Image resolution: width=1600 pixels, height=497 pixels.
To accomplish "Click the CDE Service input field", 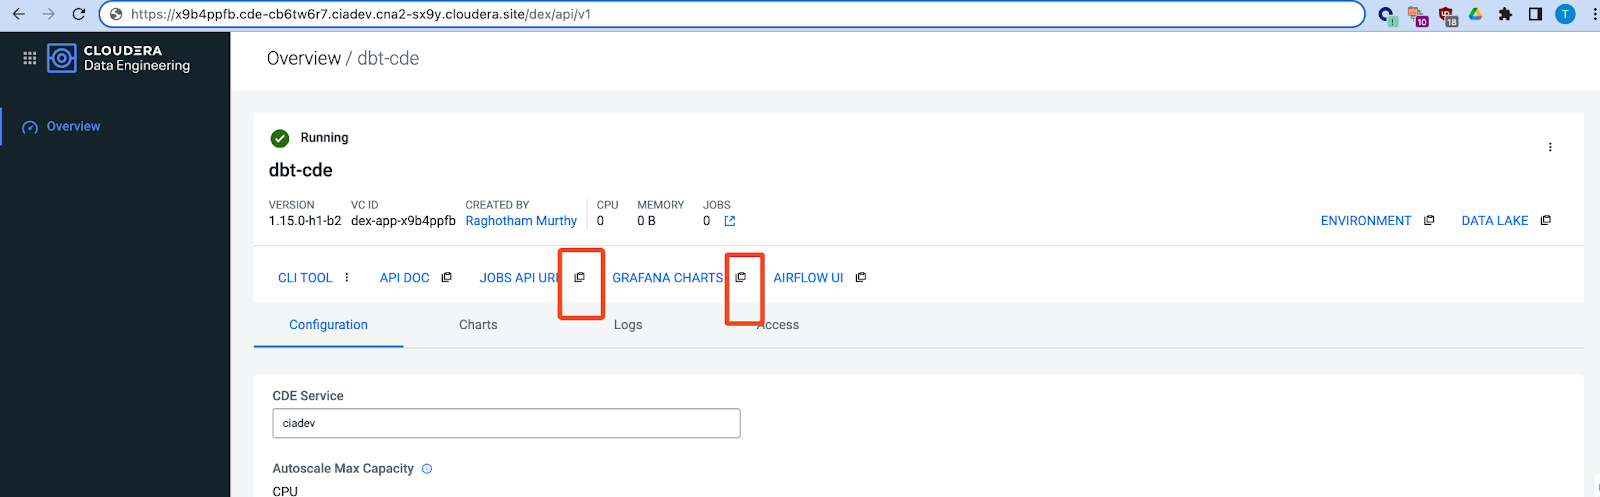I will [x=506, y=423].
